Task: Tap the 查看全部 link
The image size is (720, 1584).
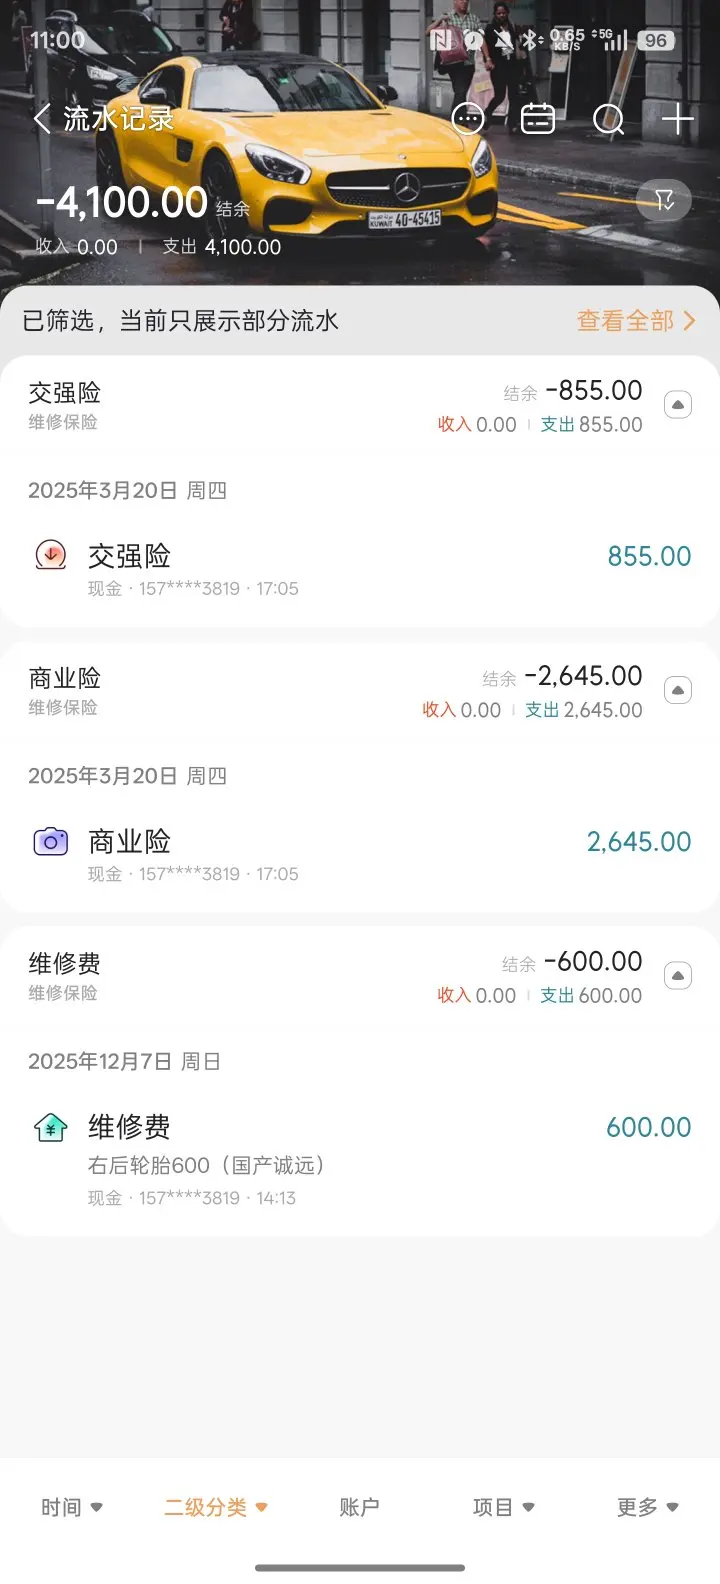Action: tap(635, 321)
